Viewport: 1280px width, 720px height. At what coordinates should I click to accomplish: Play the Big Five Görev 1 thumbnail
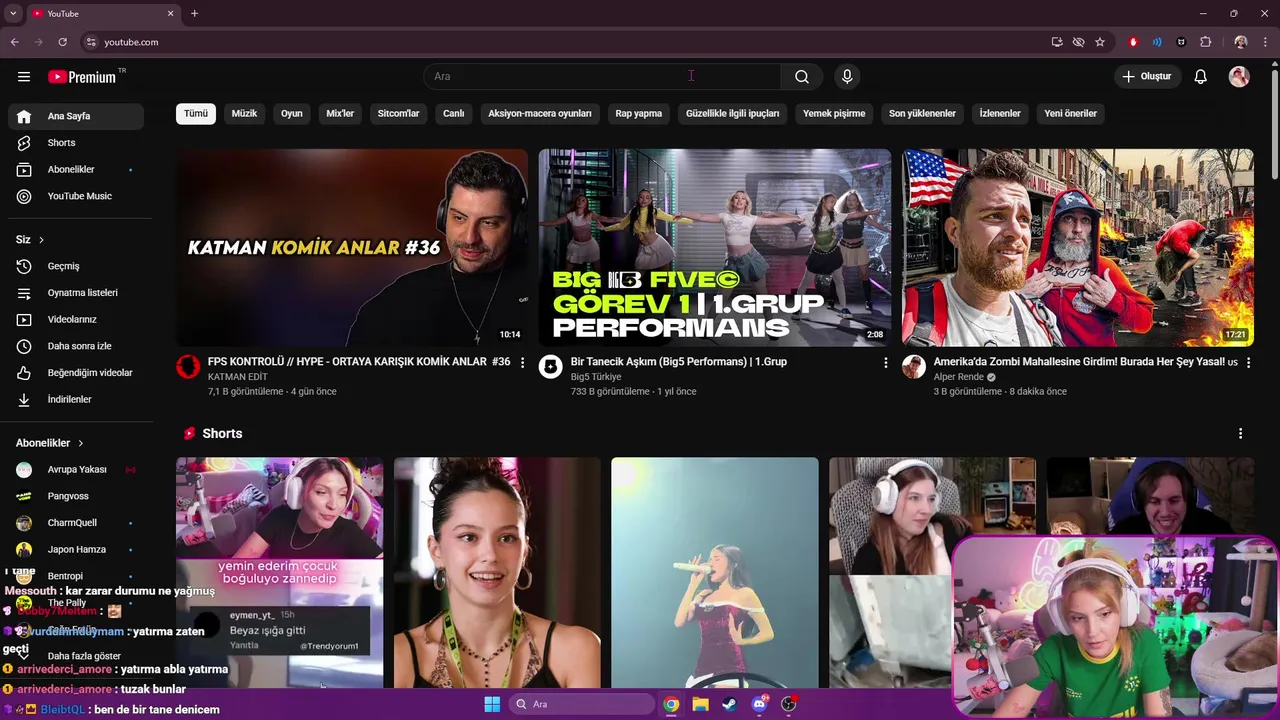715,248
